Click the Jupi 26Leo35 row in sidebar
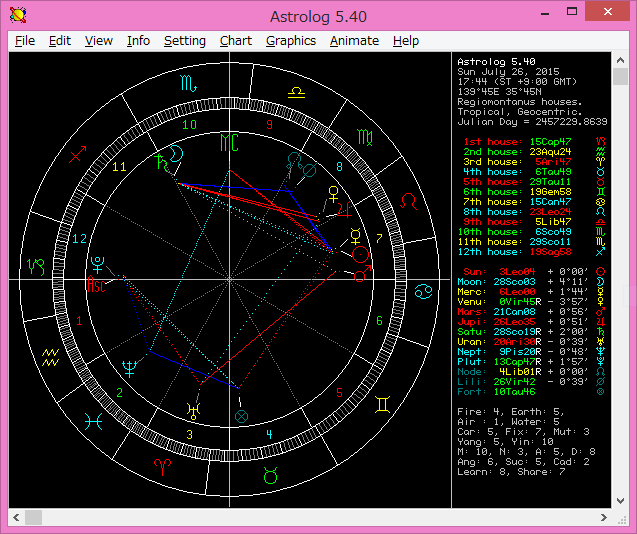Image resolution: width=637 pixels, height=534 pixels. point(531,321)
